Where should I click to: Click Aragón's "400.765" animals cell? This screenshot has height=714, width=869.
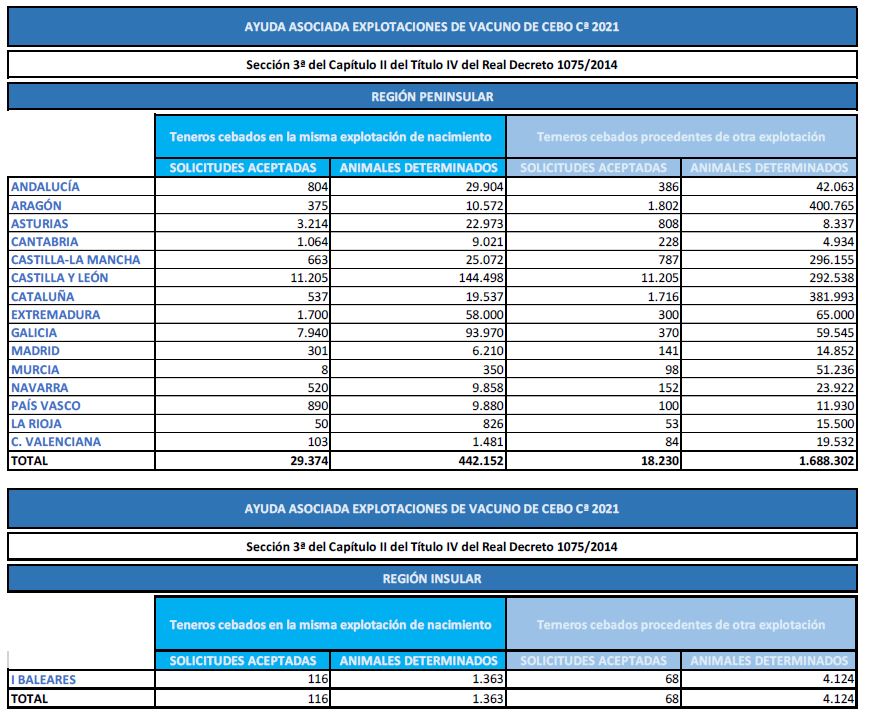tap(831, 206)
